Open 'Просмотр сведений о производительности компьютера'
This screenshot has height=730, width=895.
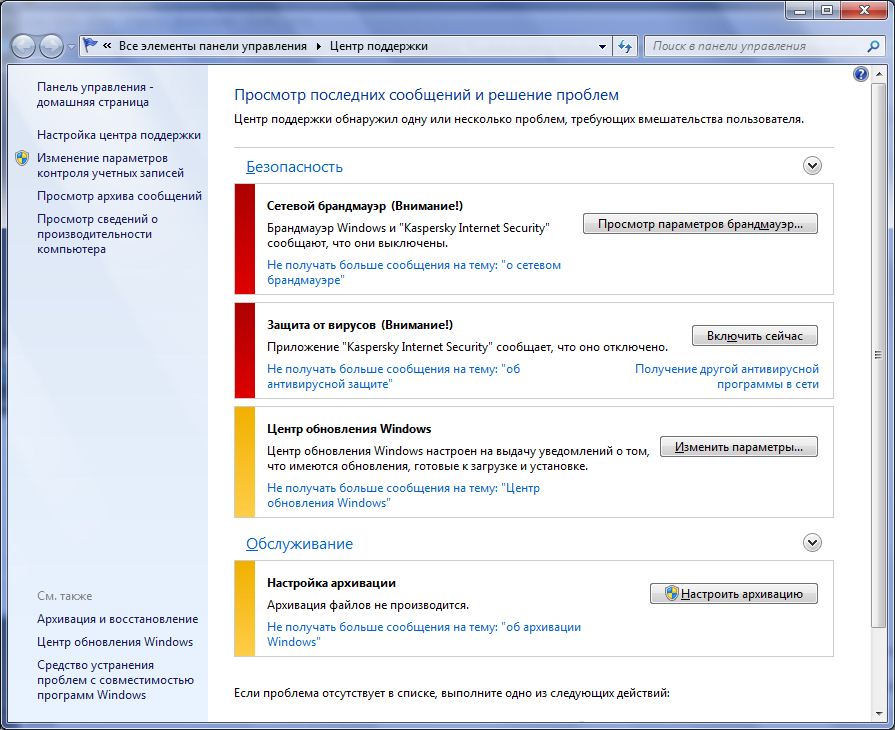[x=97, y=234]
